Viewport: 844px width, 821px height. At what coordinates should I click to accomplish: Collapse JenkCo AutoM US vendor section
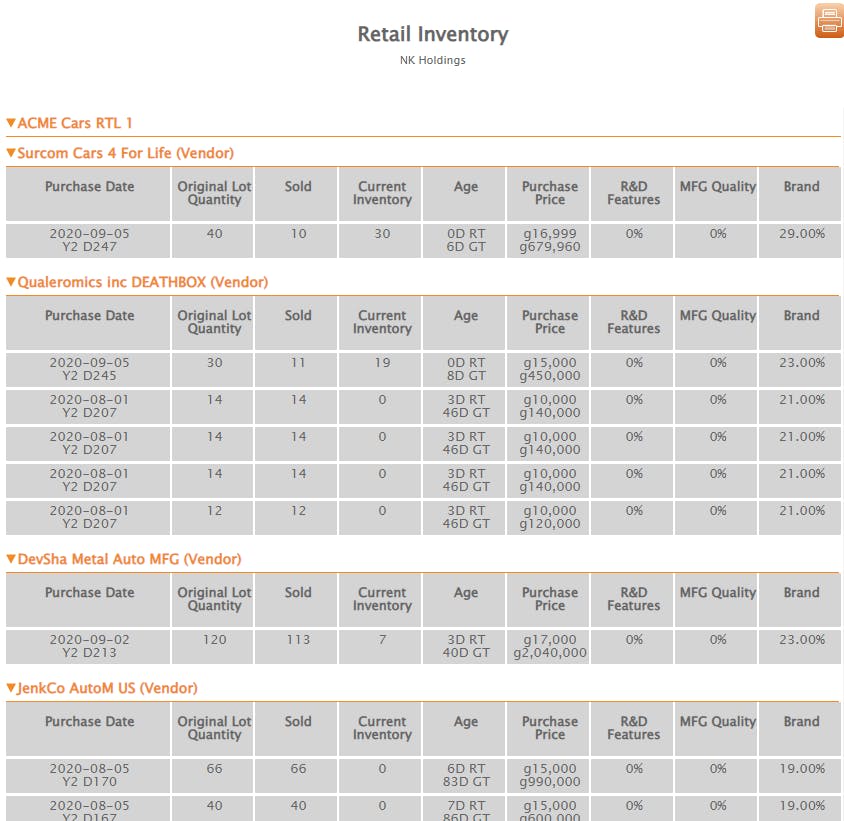pos(102,689)
